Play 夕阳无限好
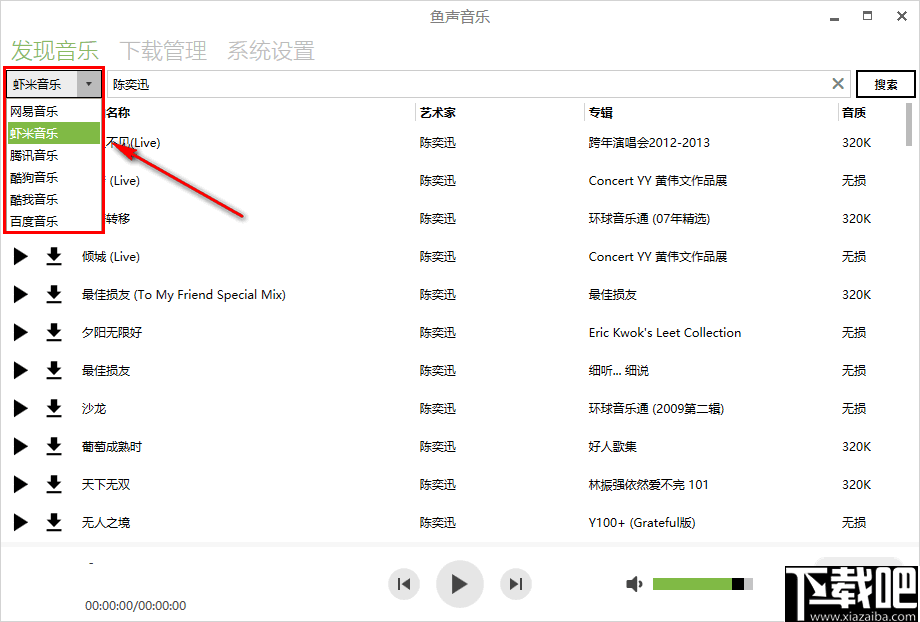Screen dimensions: 920x622 [x=20, y=332]
